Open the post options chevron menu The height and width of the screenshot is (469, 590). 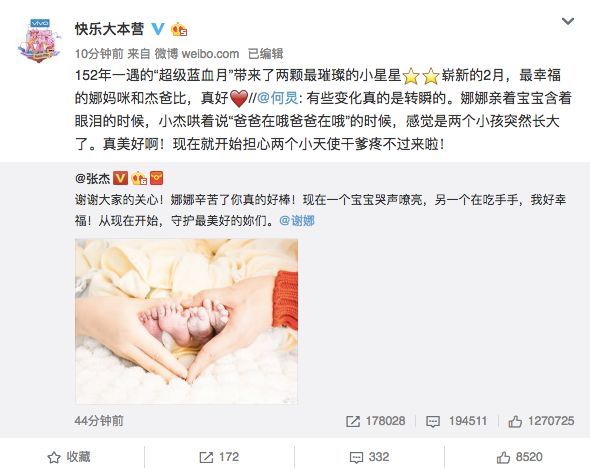click(567, 21)
